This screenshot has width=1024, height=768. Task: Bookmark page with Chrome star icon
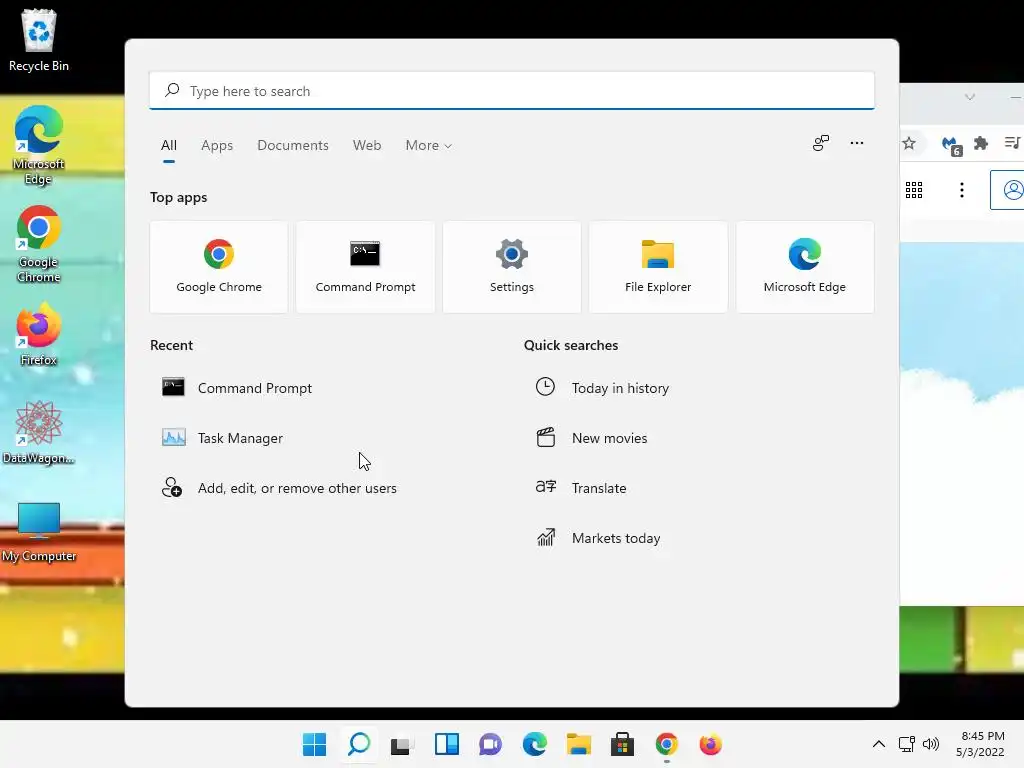pyautogui.click(x=909, y=143)
